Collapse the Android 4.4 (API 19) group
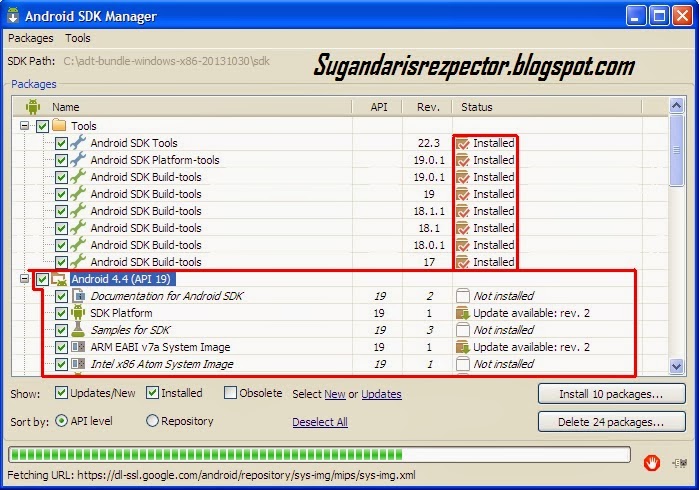The image size is (699, 490). 25,279
